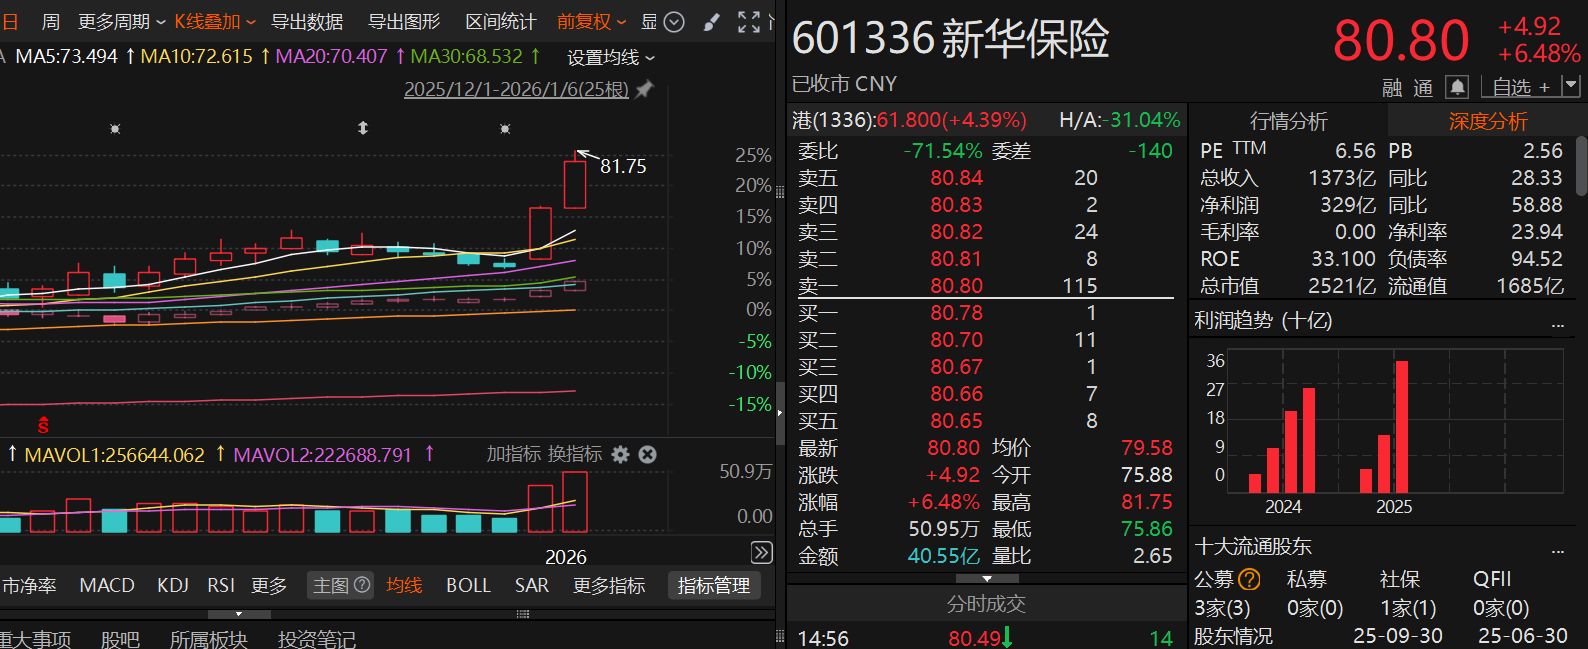Close the volume indicator panel
1588x649 pixels.
[647, 454]
